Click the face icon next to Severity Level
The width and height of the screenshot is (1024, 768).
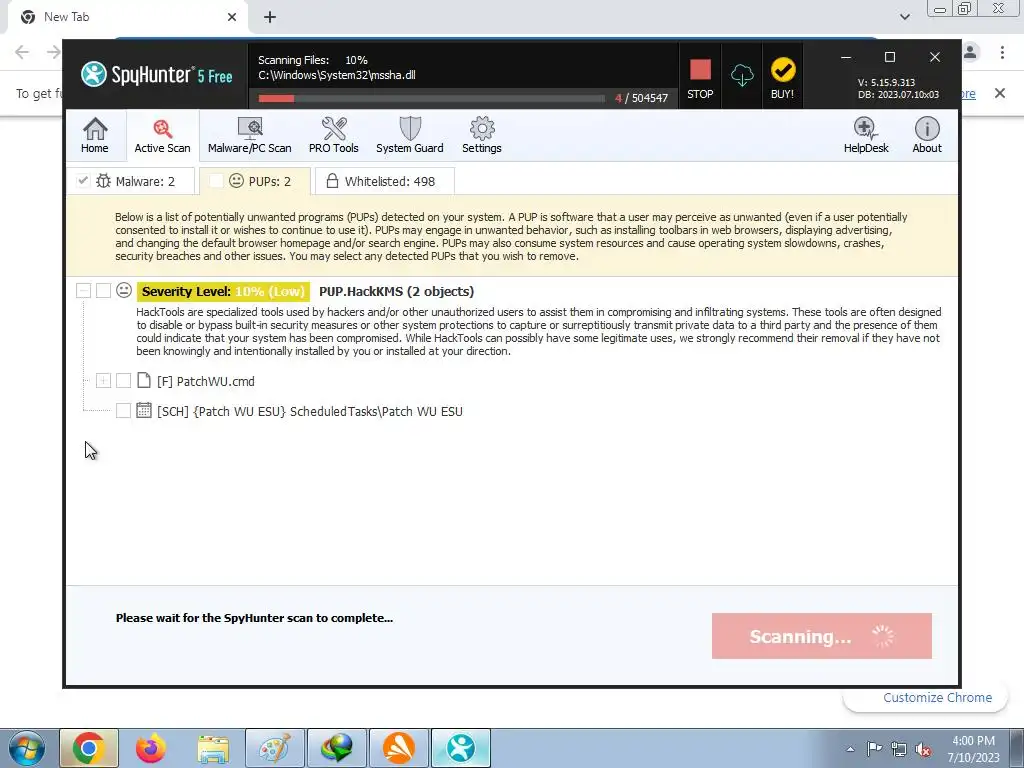point(124,290)
